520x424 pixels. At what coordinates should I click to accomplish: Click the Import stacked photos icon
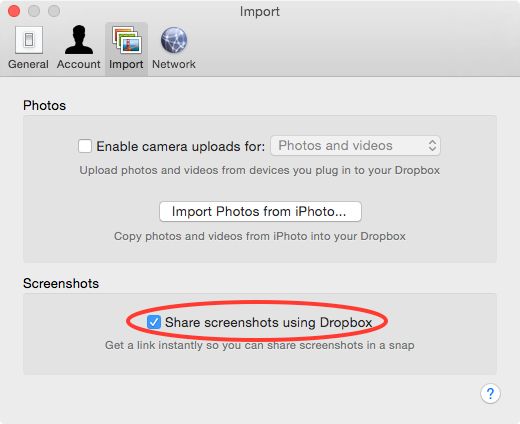click(x=127, y=40)
